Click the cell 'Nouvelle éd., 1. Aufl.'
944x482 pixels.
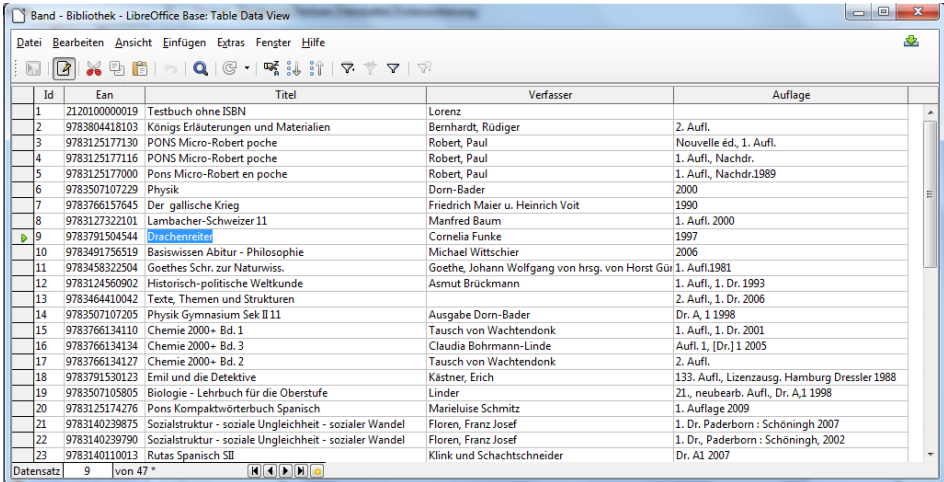coord(791,143)
